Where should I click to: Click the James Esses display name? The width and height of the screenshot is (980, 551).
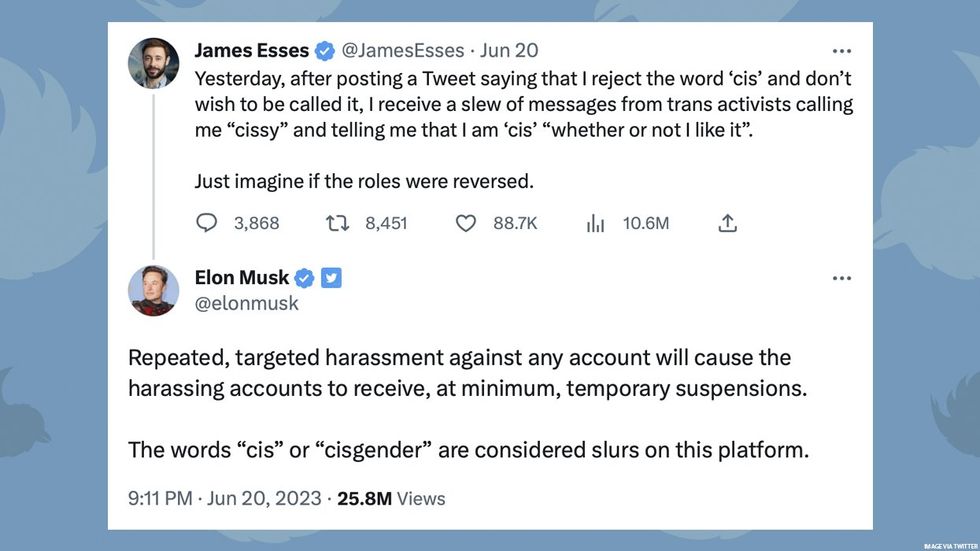click(x=251, y=50)
